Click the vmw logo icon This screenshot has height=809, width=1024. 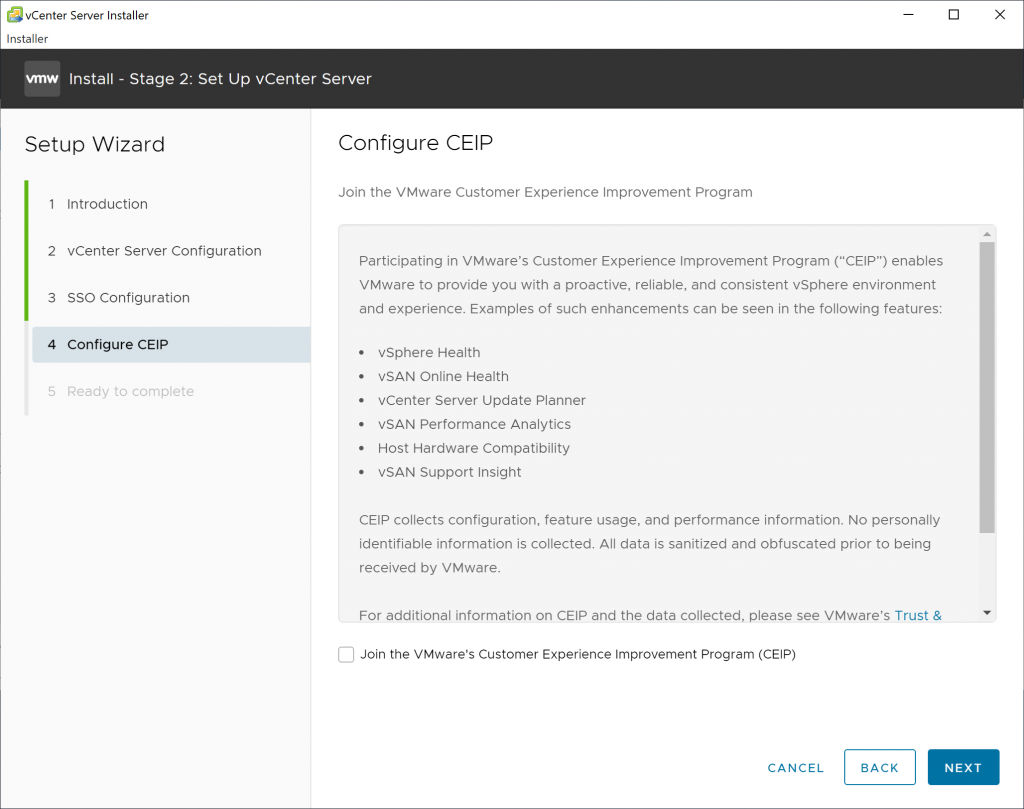coord(42,79)
